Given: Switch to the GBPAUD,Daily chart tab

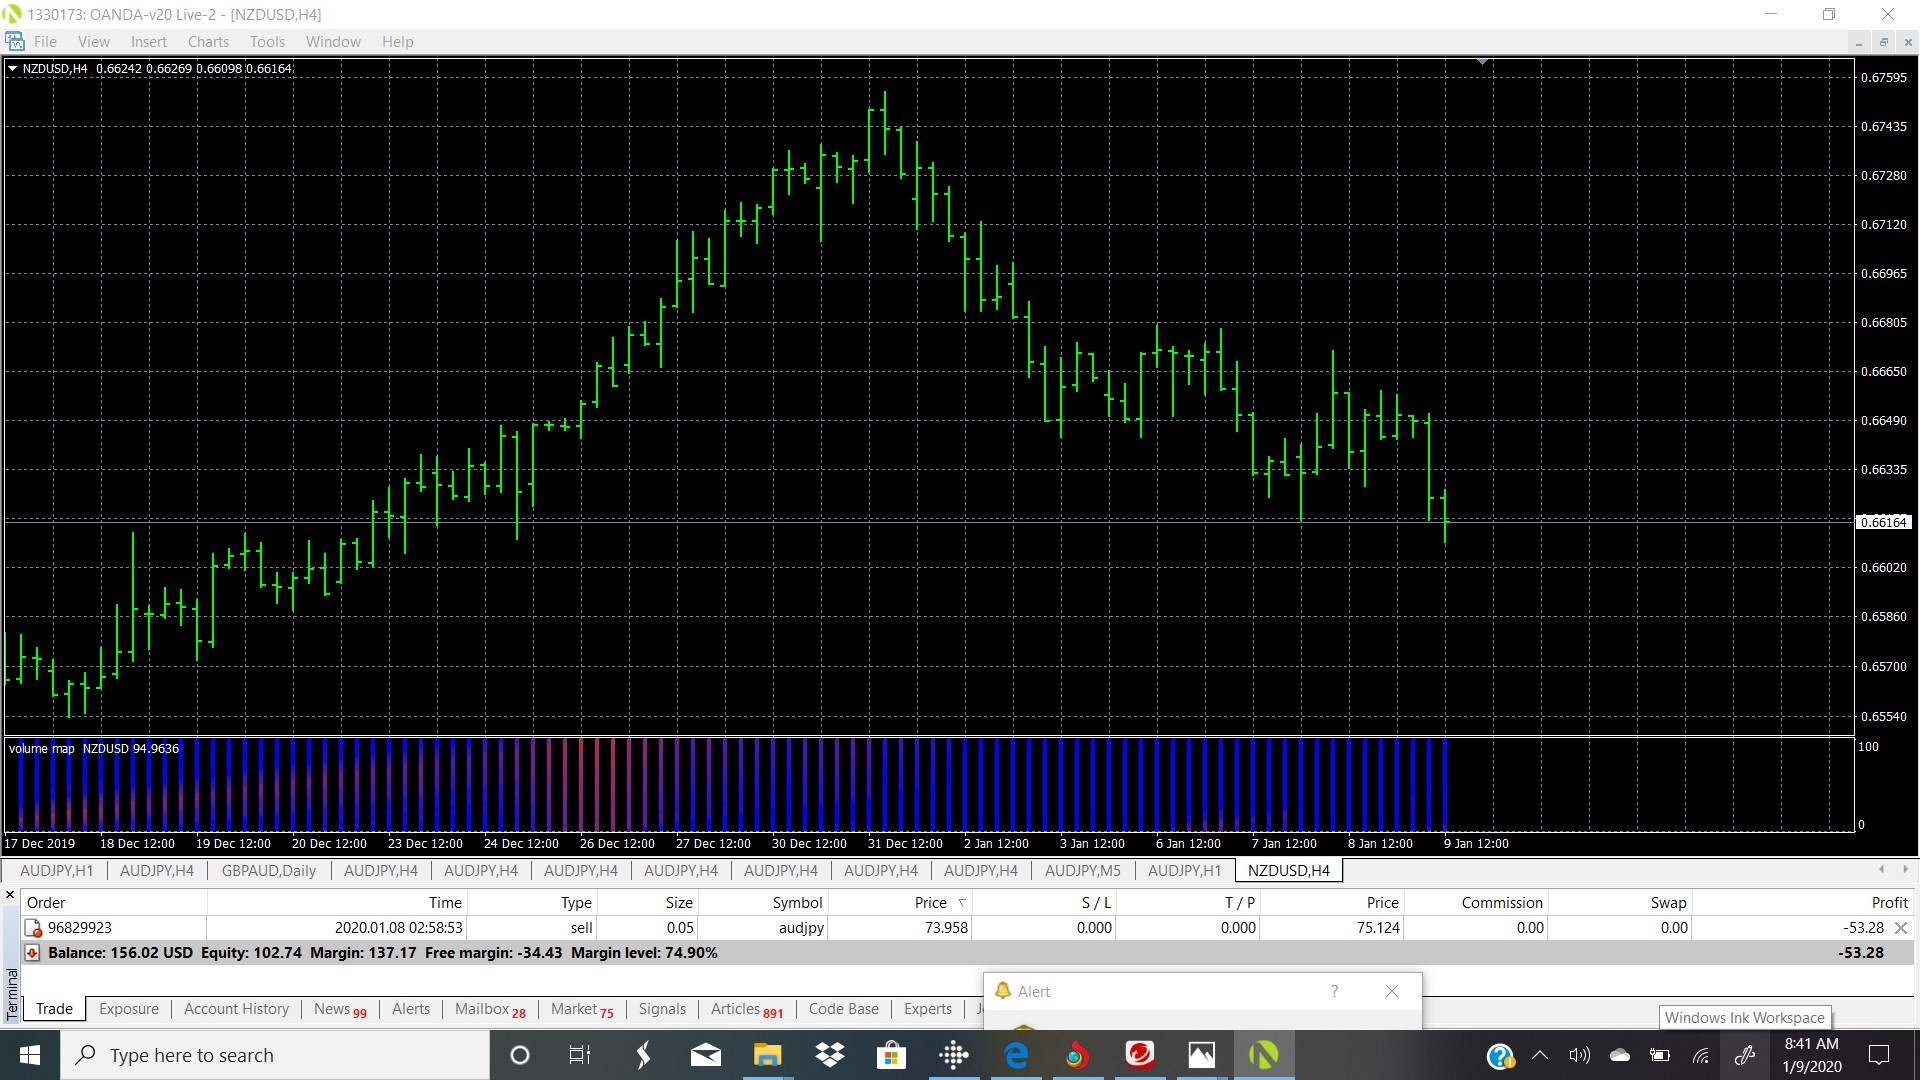Looking at the screenshot, I should 268,871.
